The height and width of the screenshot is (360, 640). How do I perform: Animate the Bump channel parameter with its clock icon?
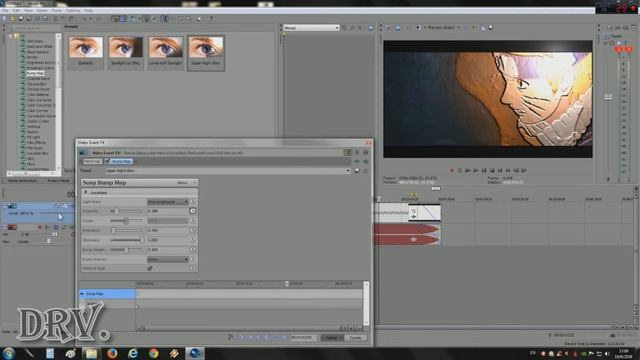pyautogui.click(x=193, y=259)
